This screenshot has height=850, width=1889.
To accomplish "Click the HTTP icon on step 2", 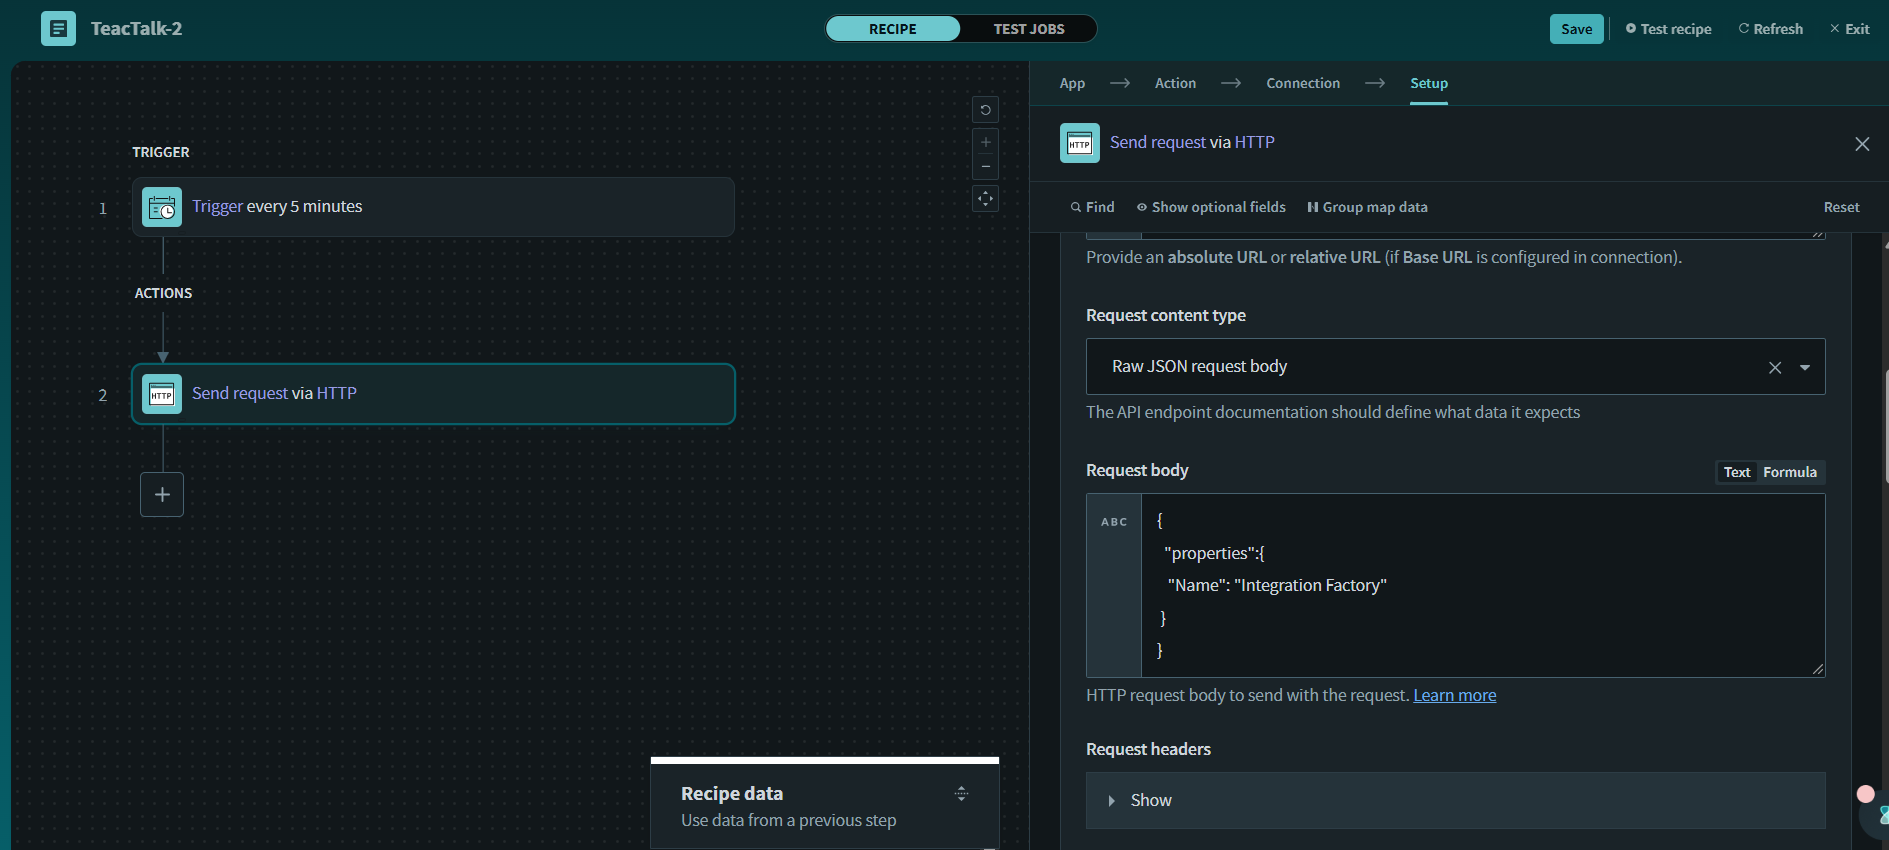I will click(x=162, y=394).
